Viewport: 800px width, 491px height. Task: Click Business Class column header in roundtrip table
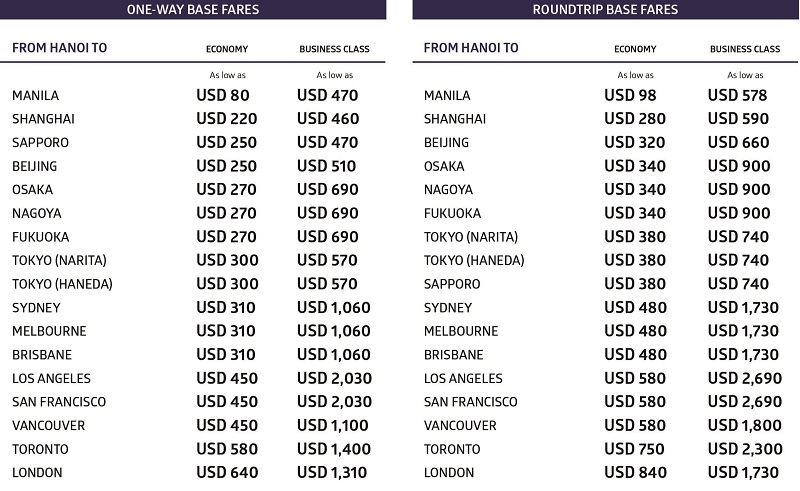[x=745, y=49]
